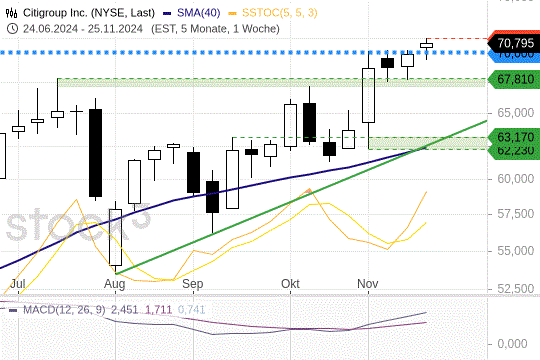Click the green price label 63,170
Image resolution: width=540 pixels, height=360 pixels.
pos(515,137)
